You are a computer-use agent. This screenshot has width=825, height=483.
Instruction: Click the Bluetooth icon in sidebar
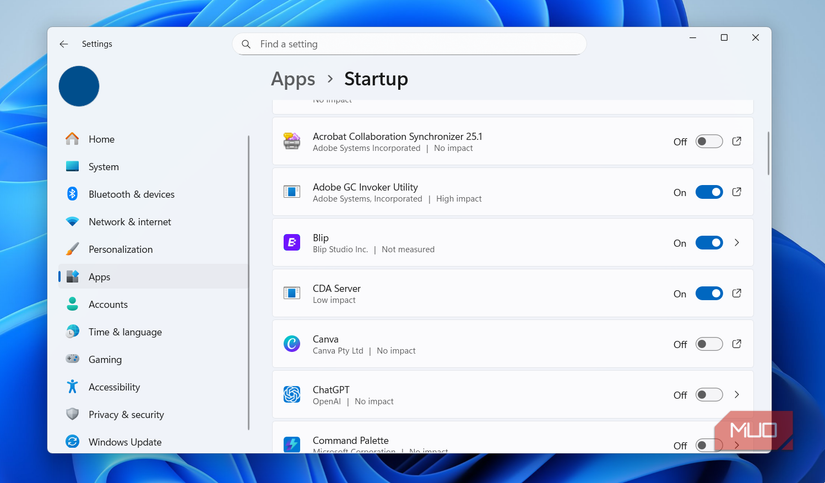tap(72, 194)
